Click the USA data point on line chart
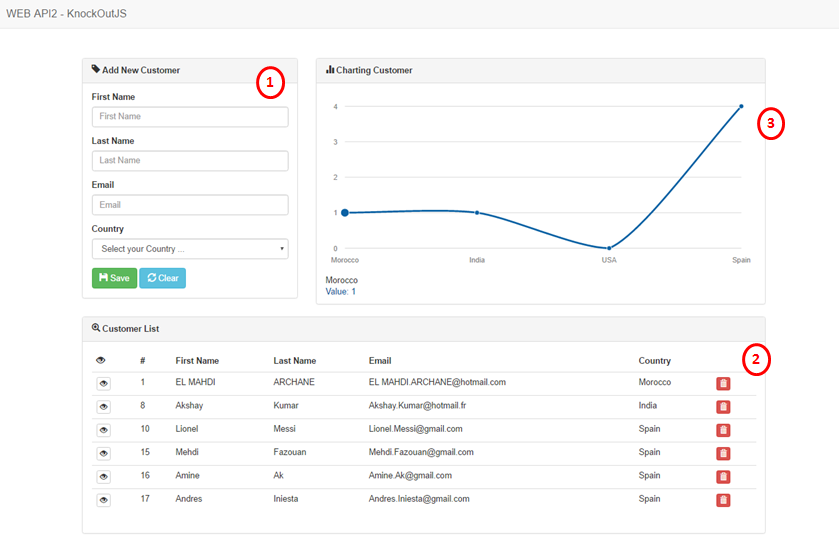 tap(609, 248)
